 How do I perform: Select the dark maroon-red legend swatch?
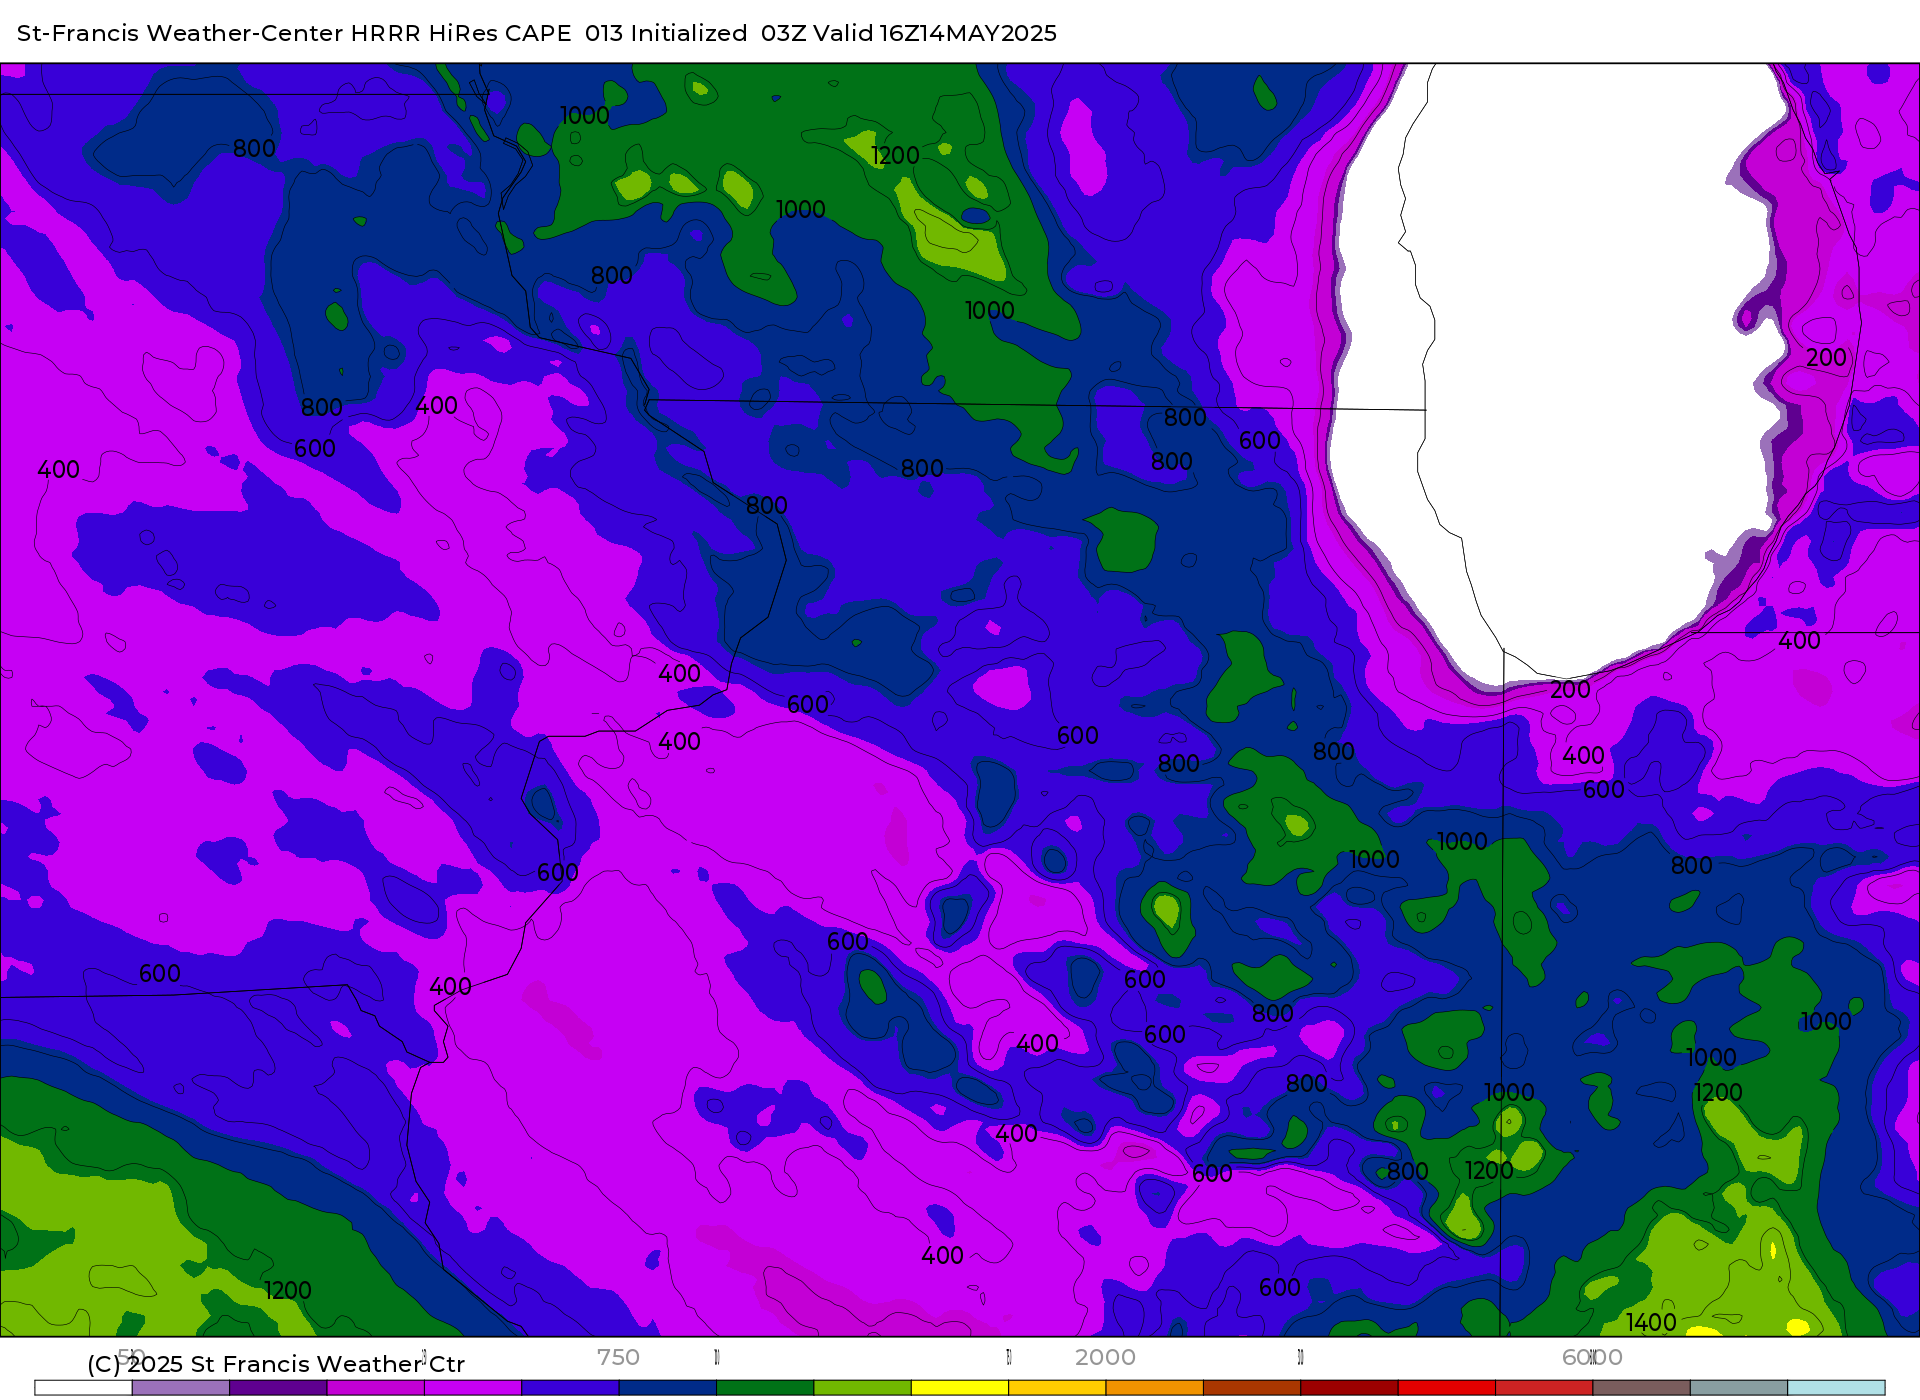point(1349,1388)
